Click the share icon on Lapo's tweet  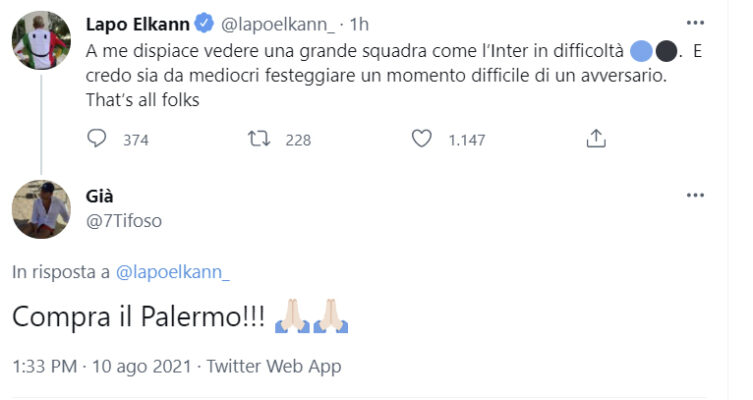[596, 139]
